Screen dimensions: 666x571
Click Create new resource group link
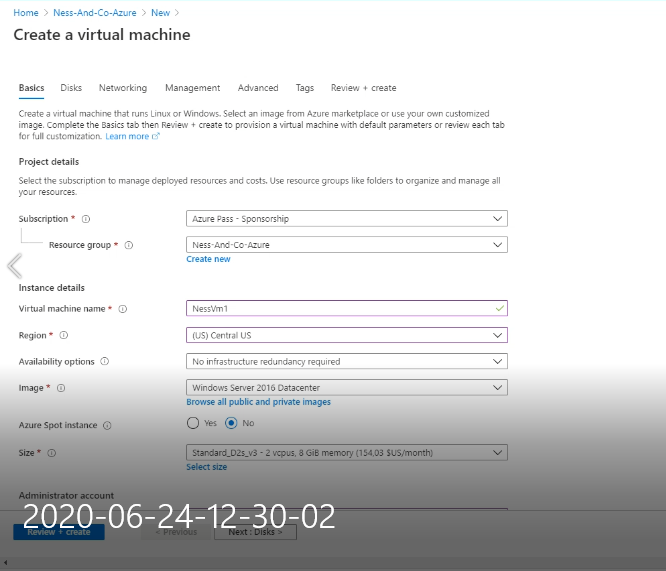click(208, 259)
